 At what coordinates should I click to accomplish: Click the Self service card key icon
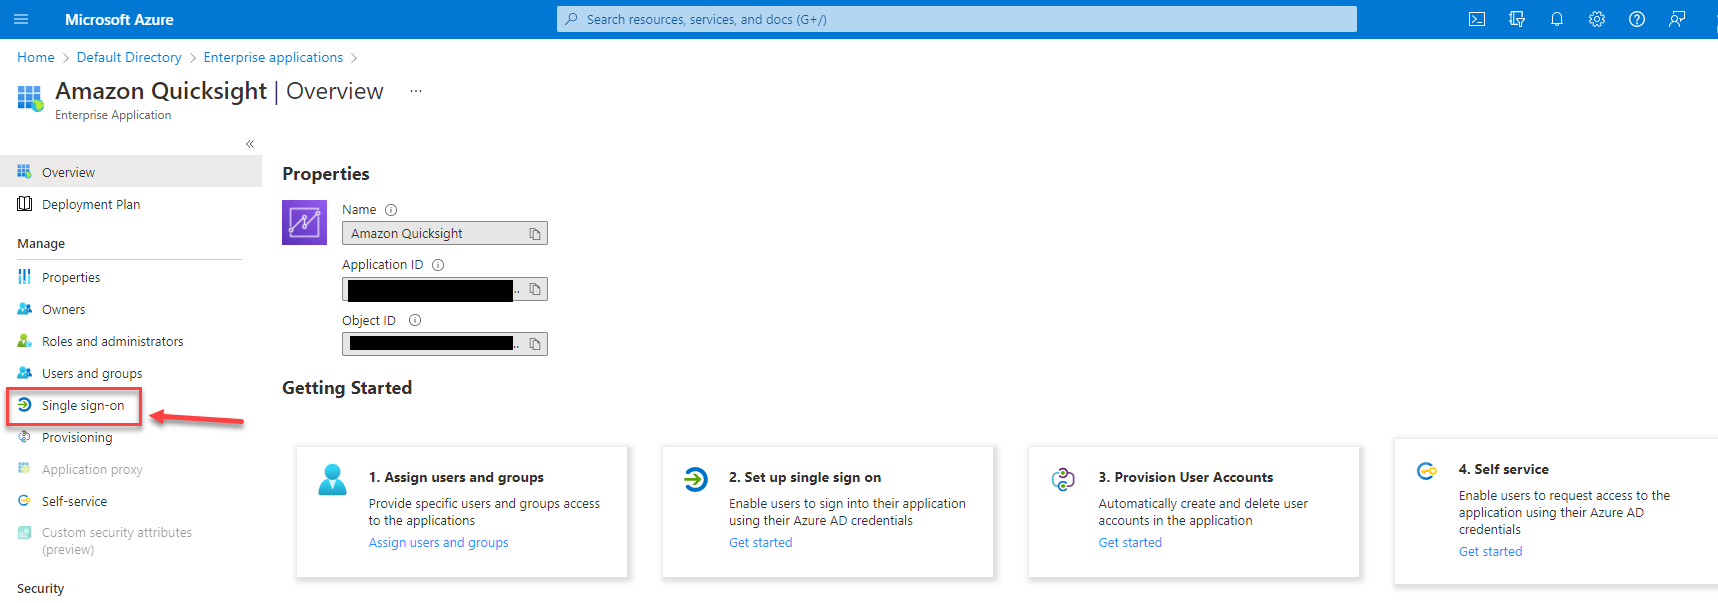click(x=1427, y=471)
